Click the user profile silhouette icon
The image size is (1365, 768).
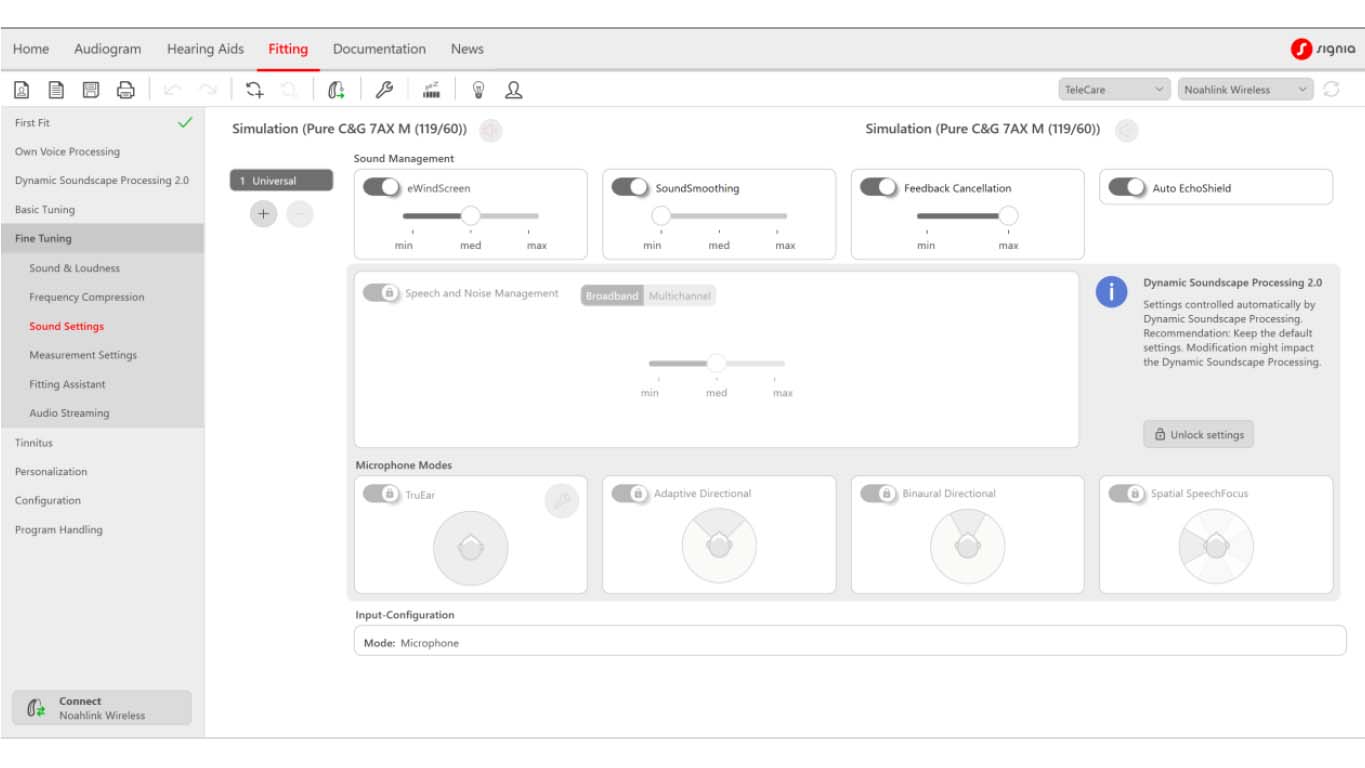coord(513,90)
